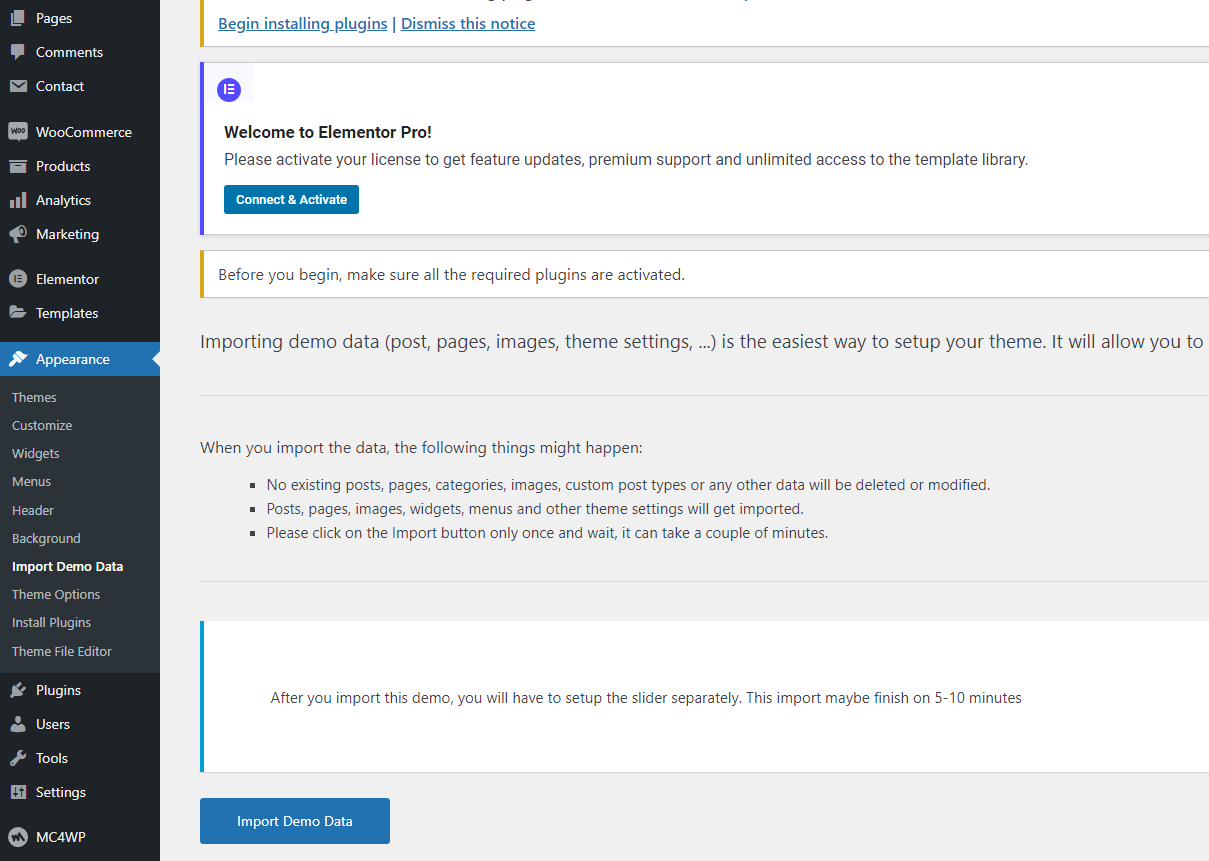Open Header submenu item
The width and height of the screenshot is (1209, 861).
(33, 510)
